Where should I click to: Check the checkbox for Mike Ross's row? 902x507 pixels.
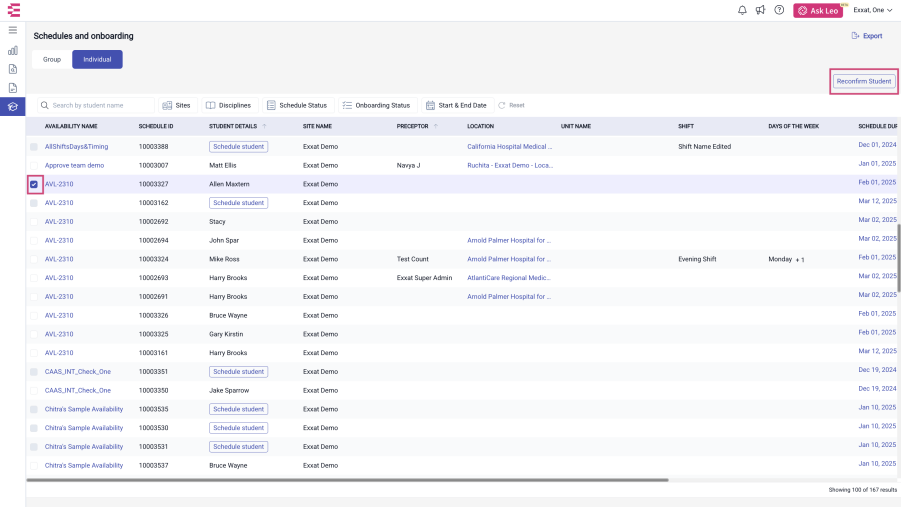(x=34, y=259)
